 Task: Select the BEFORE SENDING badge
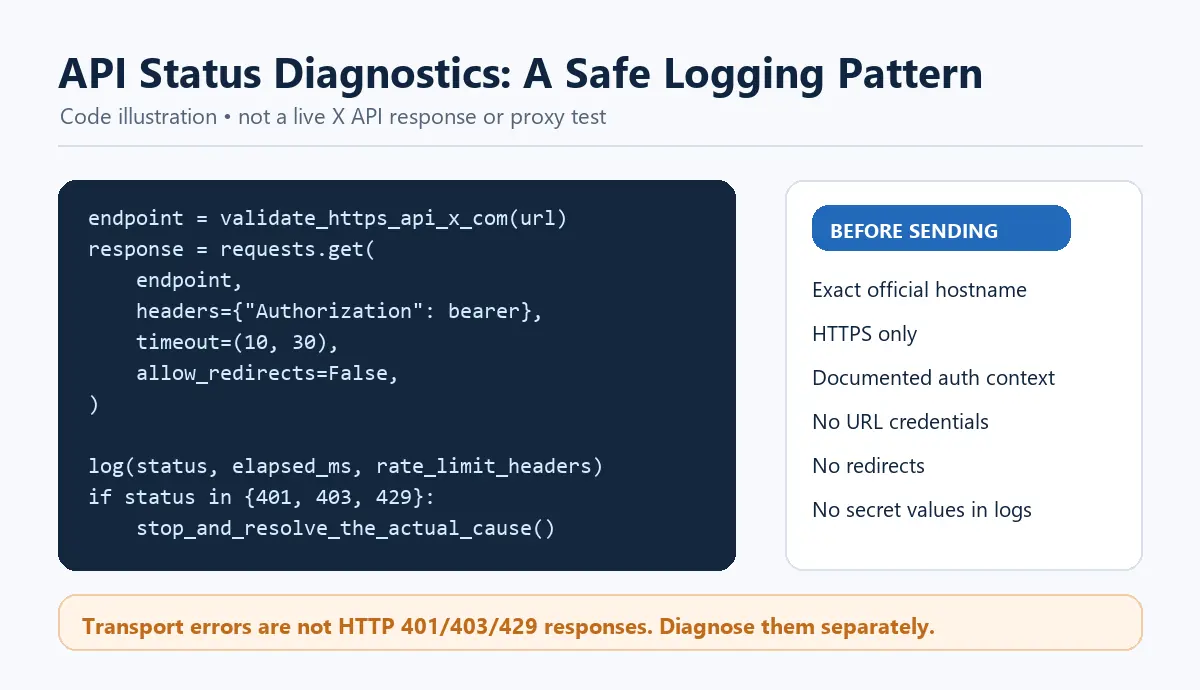point(942,228)
